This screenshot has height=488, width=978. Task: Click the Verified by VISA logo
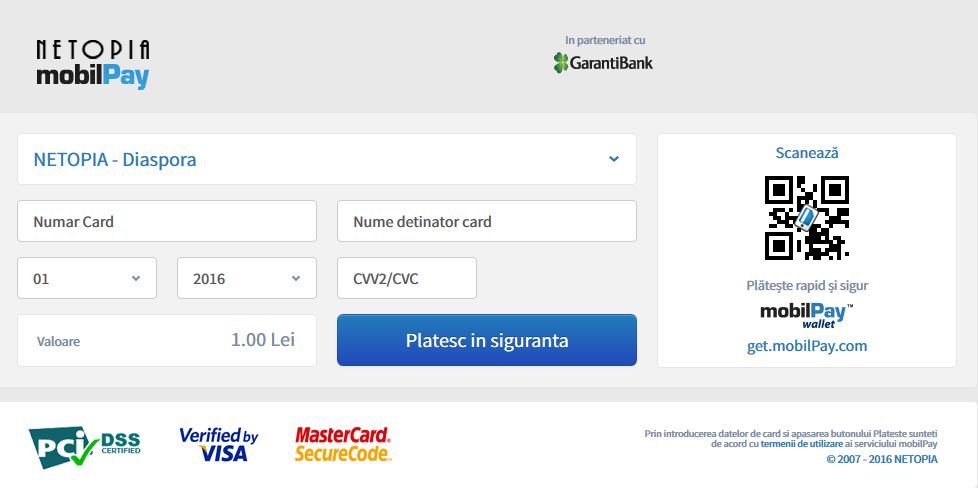point(218,444)
